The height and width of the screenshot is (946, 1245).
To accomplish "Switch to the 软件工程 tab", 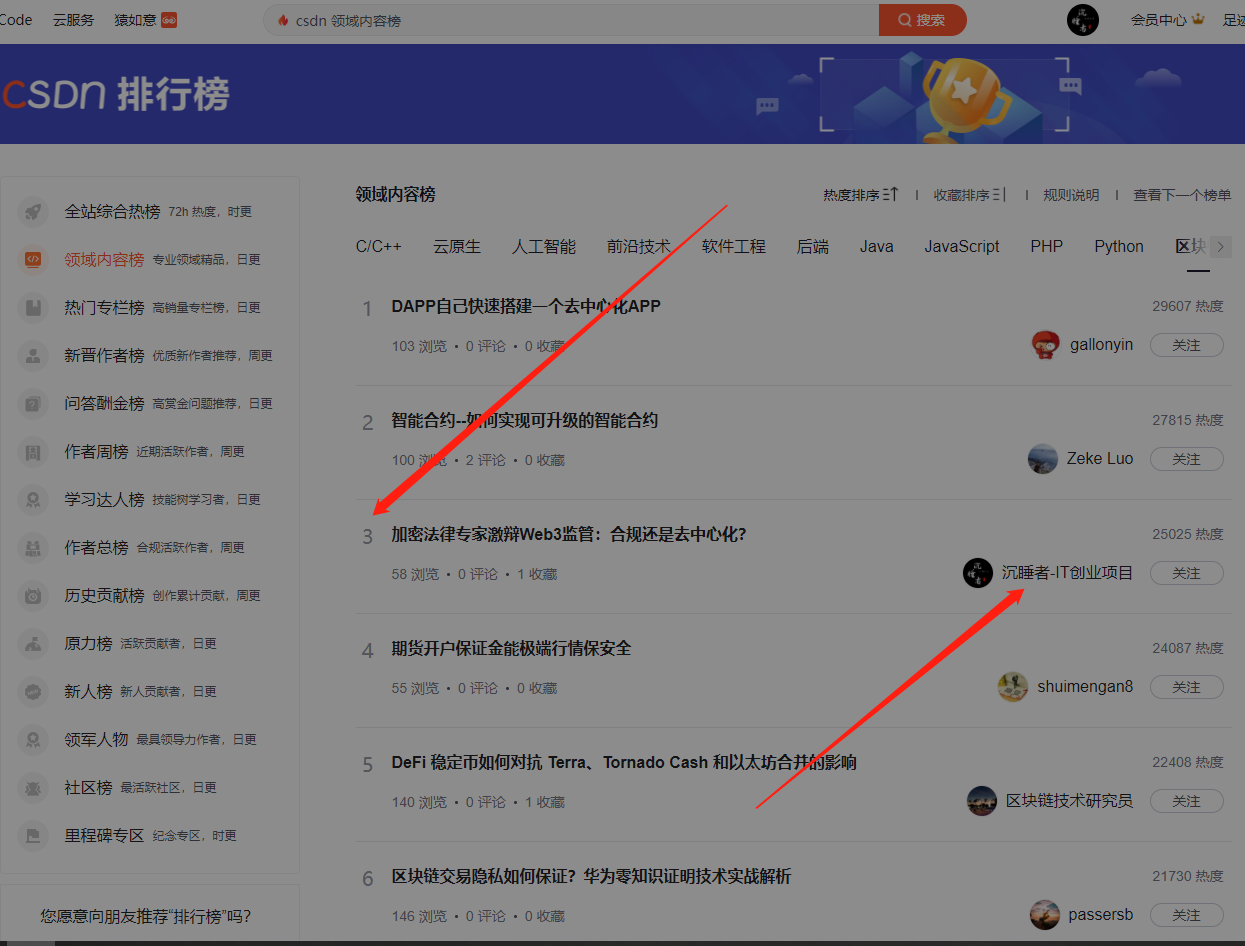I will click(734, 247).
